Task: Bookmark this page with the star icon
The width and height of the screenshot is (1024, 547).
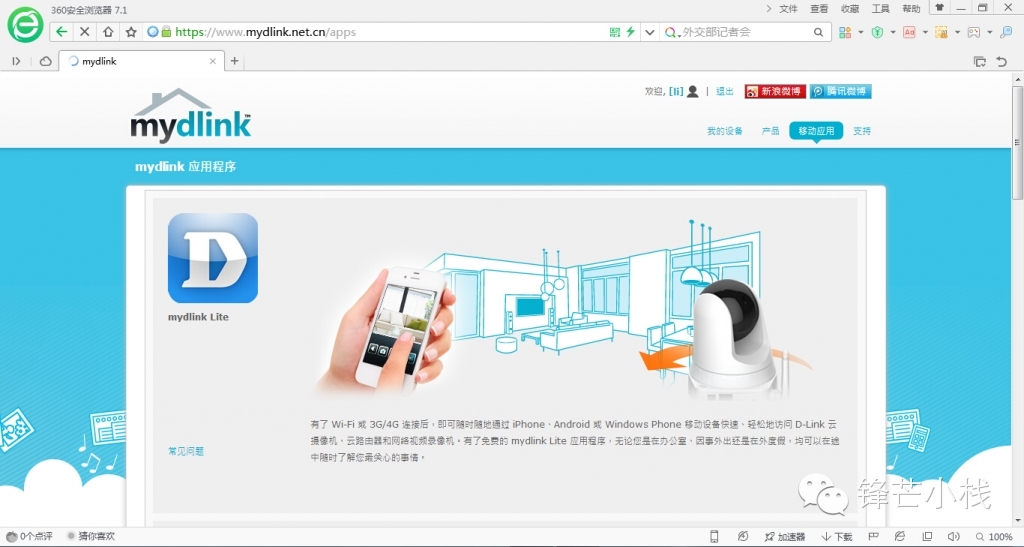Action: tap(131, 32)
